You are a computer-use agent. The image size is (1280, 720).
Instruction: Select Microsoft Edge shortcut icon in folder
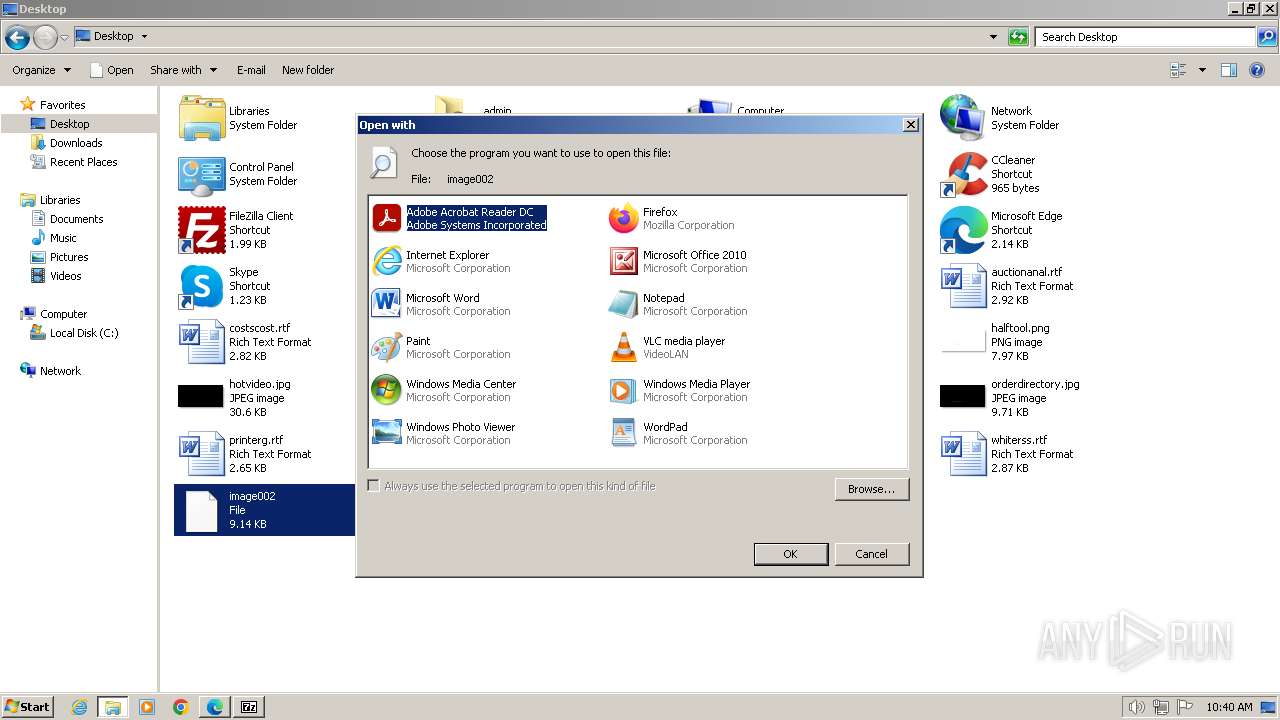point(963,230)
